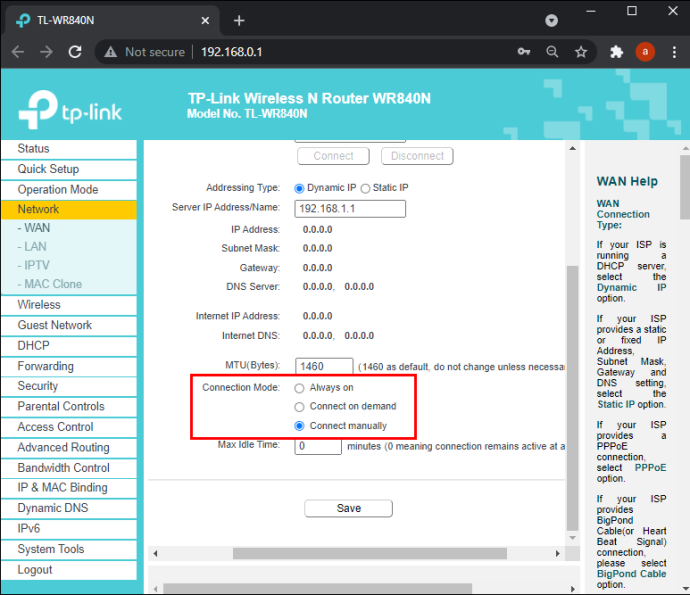Choose the Always on connection mode
This screenshot has height=595, width=690.
coord(299,388)
